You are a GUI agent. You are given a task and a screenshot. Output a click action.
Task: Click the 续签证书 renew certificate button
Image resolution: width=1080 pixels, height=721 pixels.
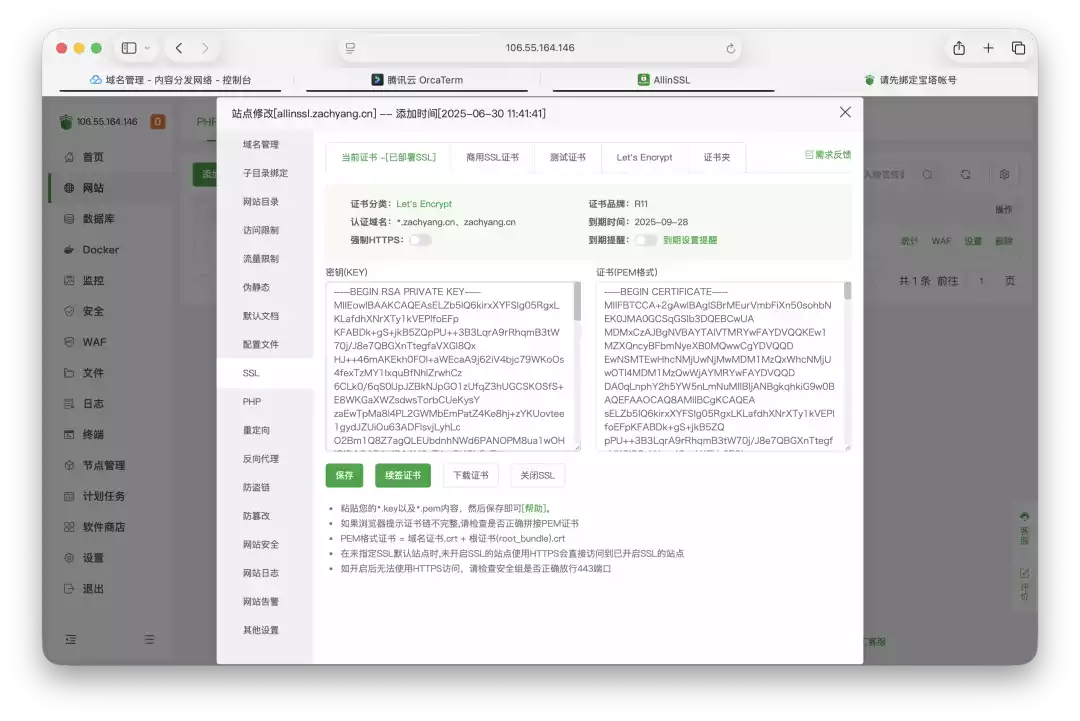(403, 475)
